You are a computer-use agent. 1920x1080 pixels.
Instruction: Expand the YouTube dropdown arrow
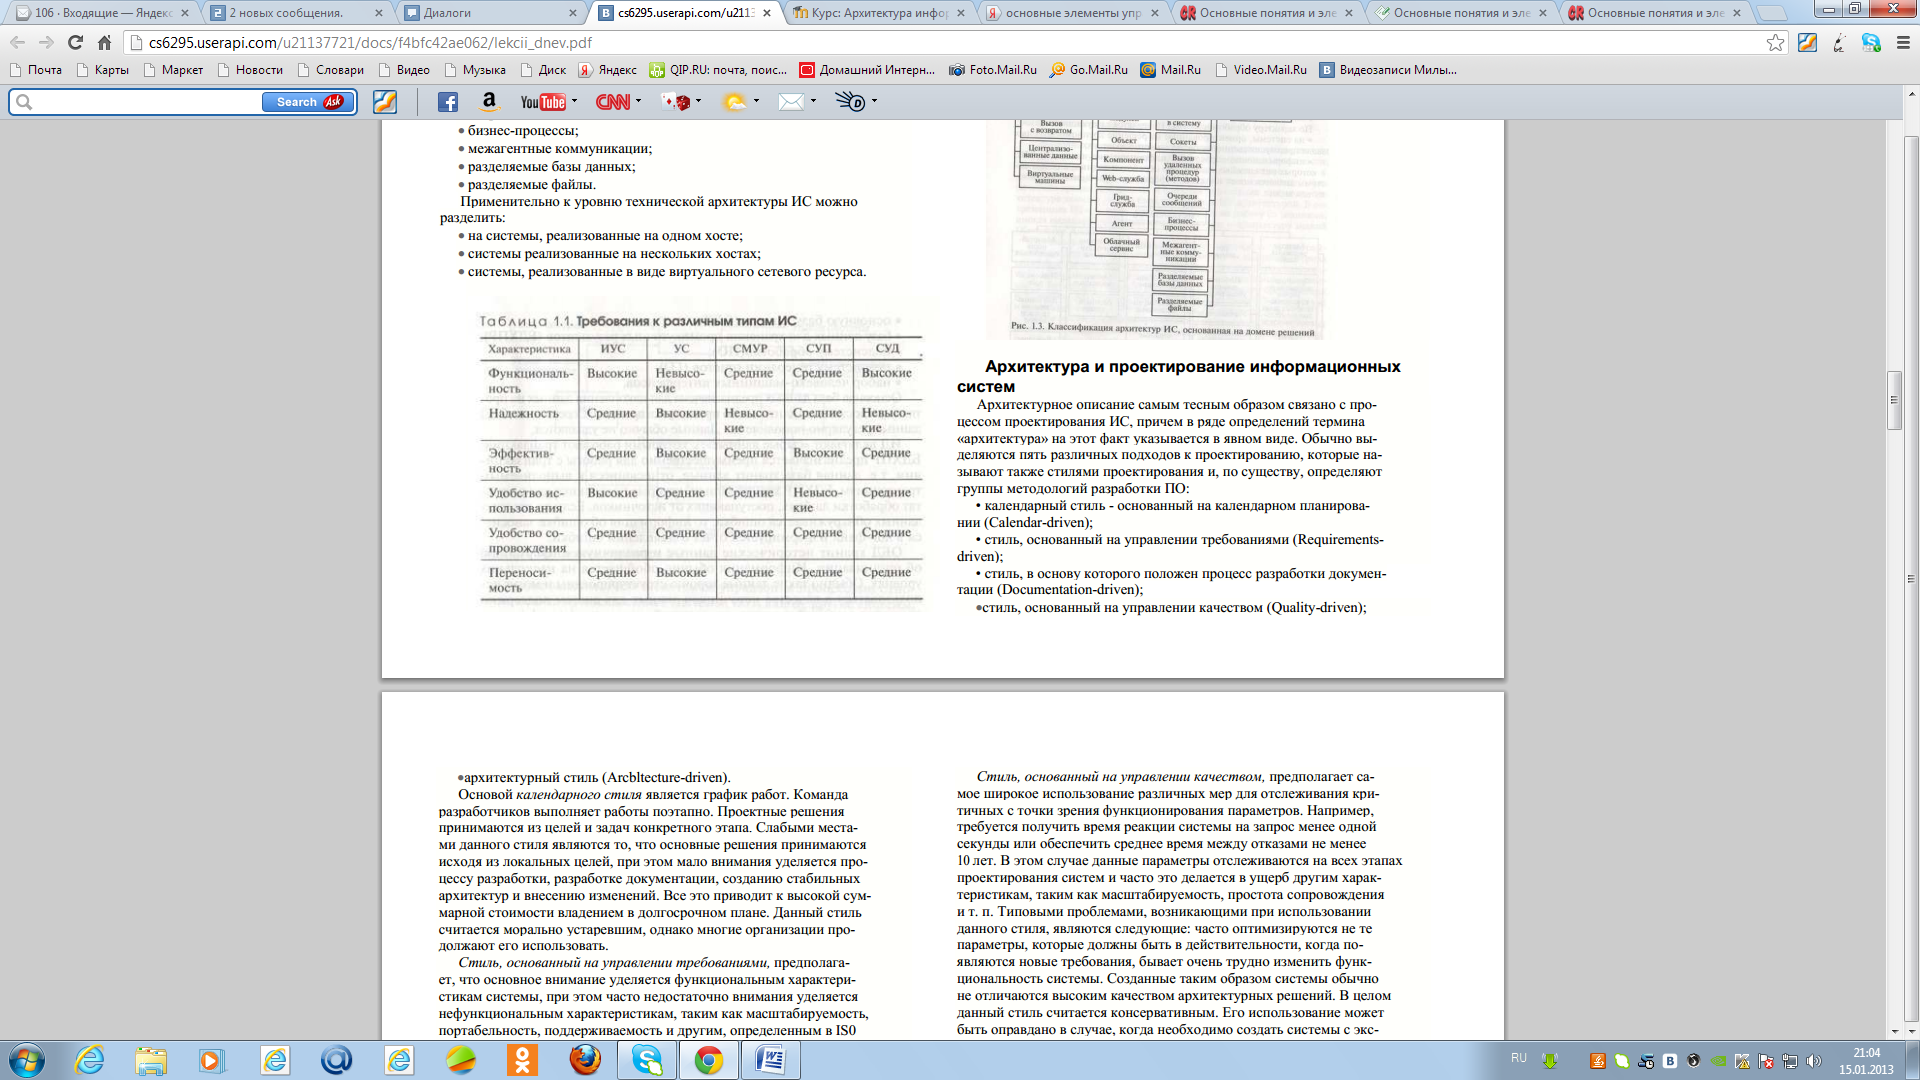pos(574,101)
